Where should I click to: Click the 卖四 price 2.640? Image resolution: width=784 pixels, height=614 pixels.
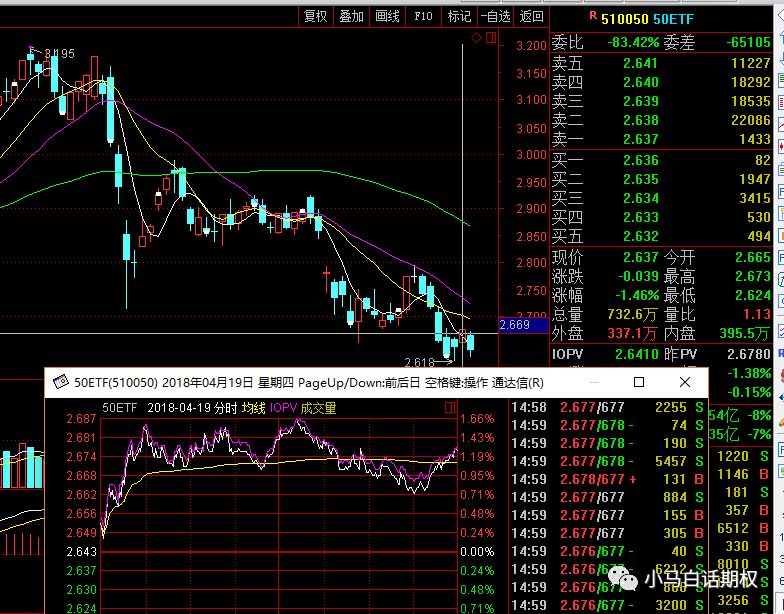(x=640, y=82)
